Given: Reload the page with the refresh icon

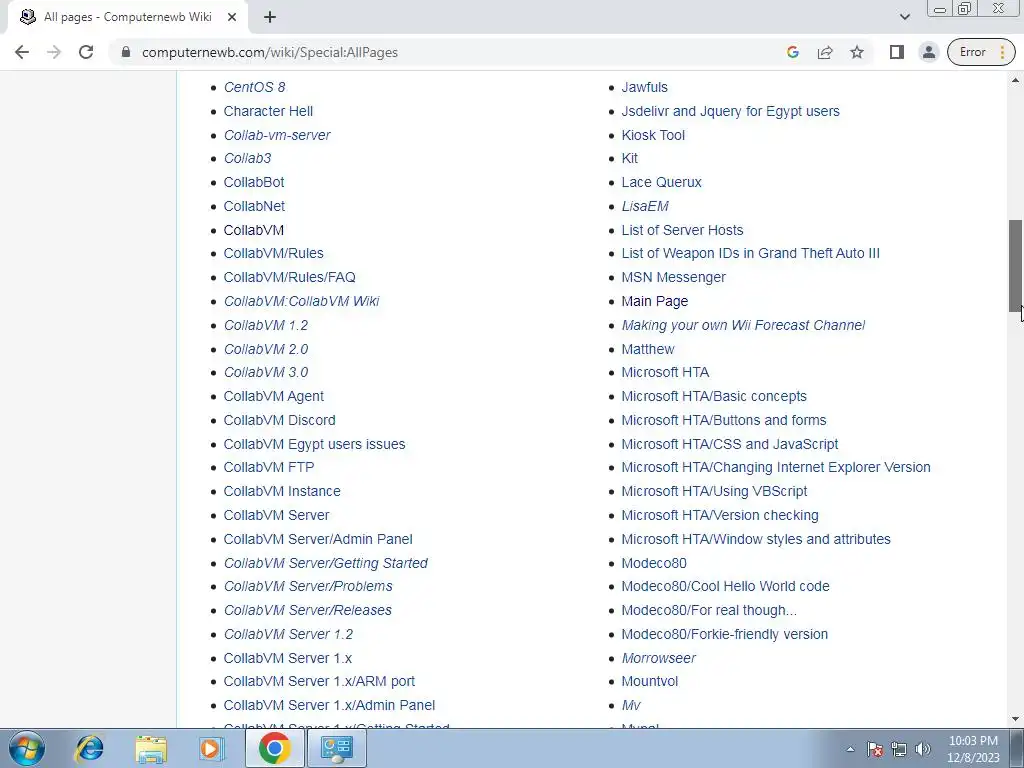Looking at the screenshot, I should click(x=86, y=52).
